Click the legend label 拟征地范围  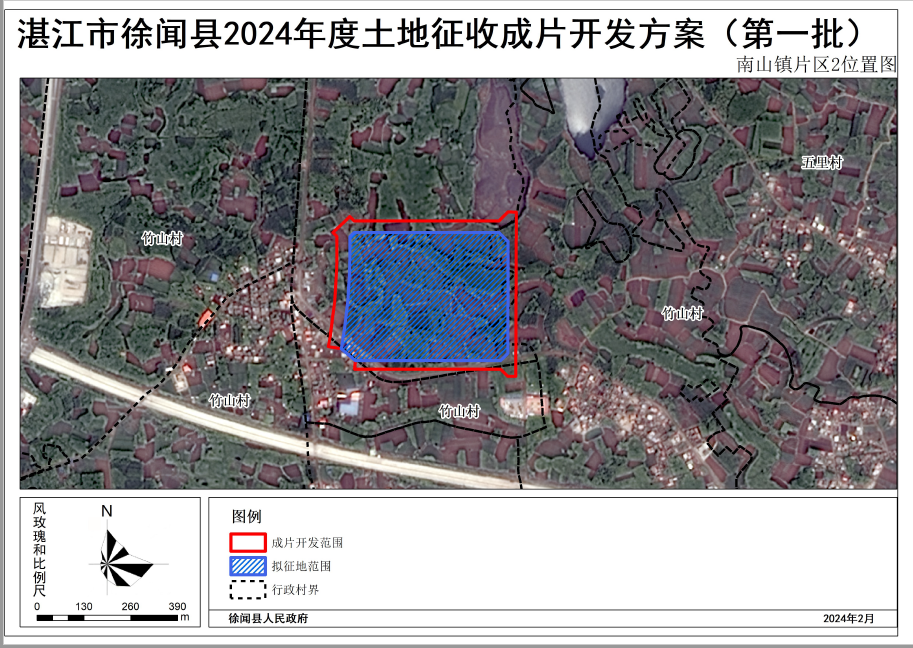(x=301, y=566)
